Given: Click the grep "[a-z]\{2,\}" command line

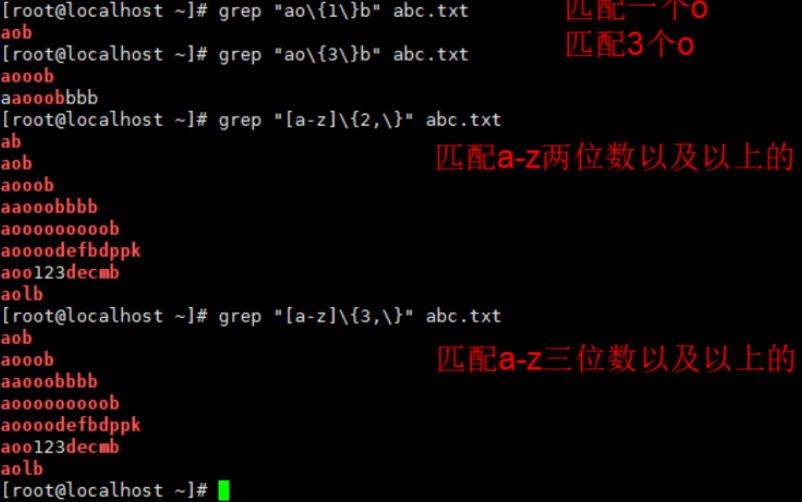Looking at the screenshot, I should (251, 120).
